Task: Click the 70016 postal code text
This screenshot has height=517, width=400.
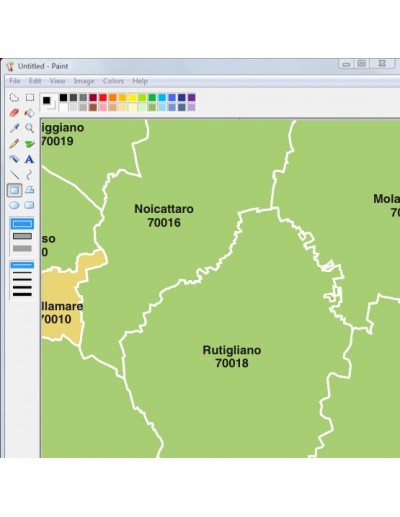Action: coord(164,222)
